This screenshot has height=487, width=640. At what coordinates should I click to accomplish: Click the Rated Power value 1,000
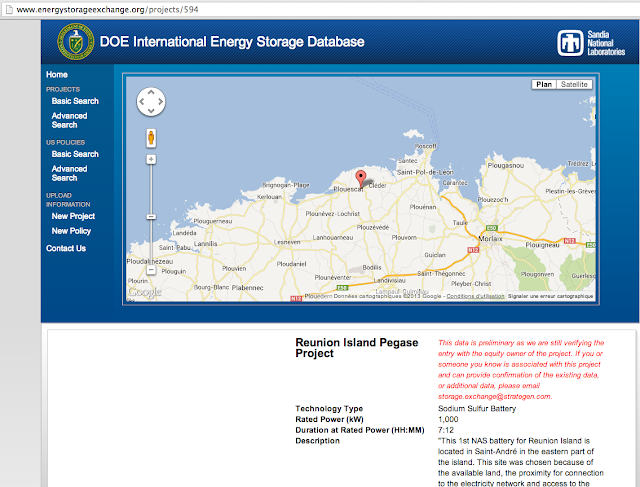448,419
